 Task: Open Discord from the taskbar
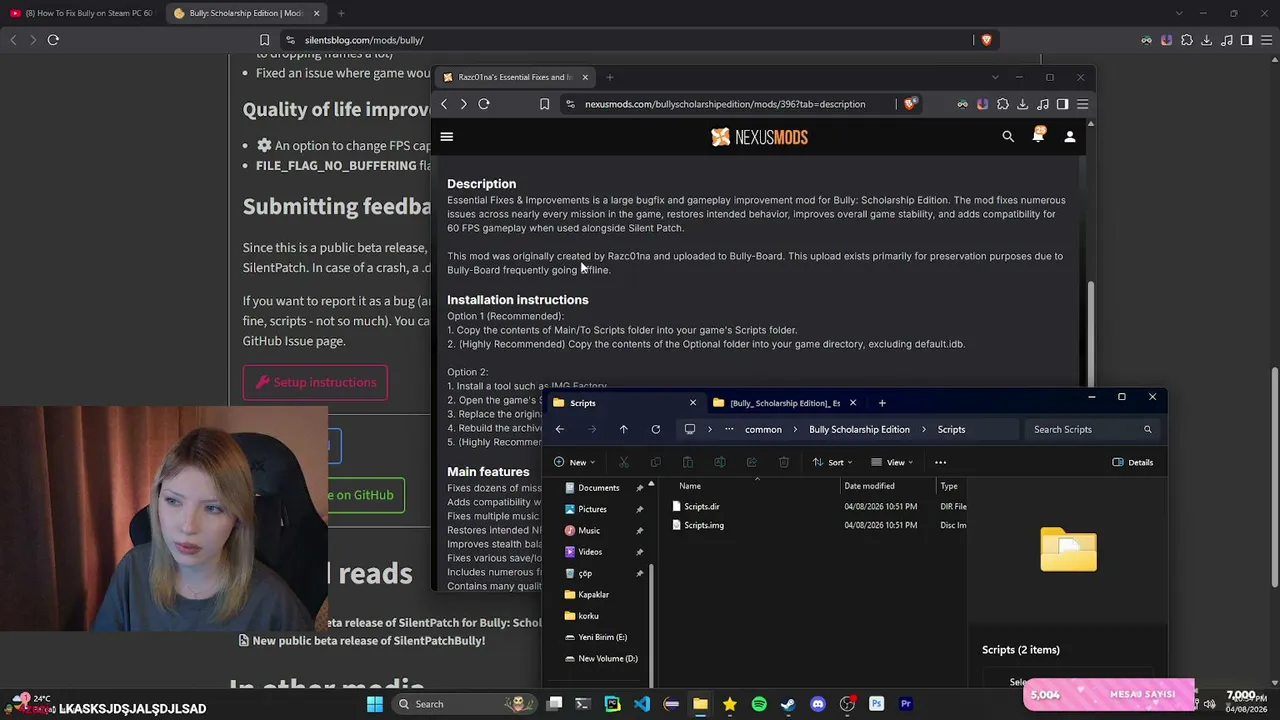coord(818,704)
